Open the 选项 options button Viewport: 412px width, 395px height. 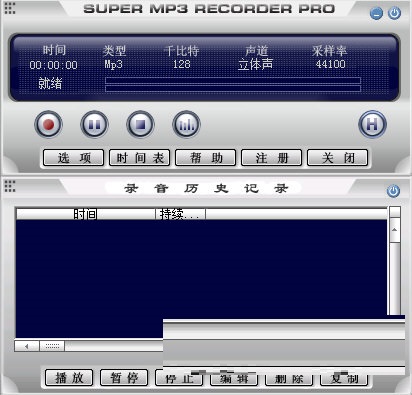[74, 158]
